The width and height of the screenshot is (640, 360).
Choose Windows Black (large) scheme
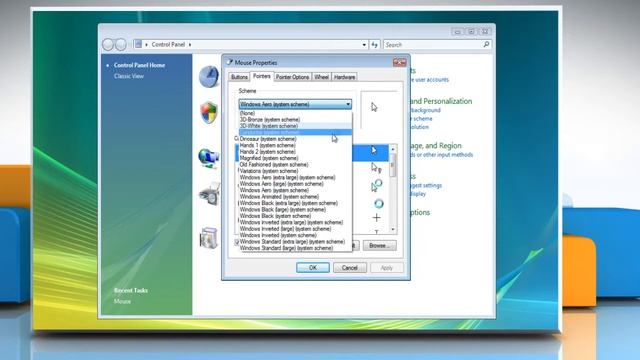click(295, 209)
